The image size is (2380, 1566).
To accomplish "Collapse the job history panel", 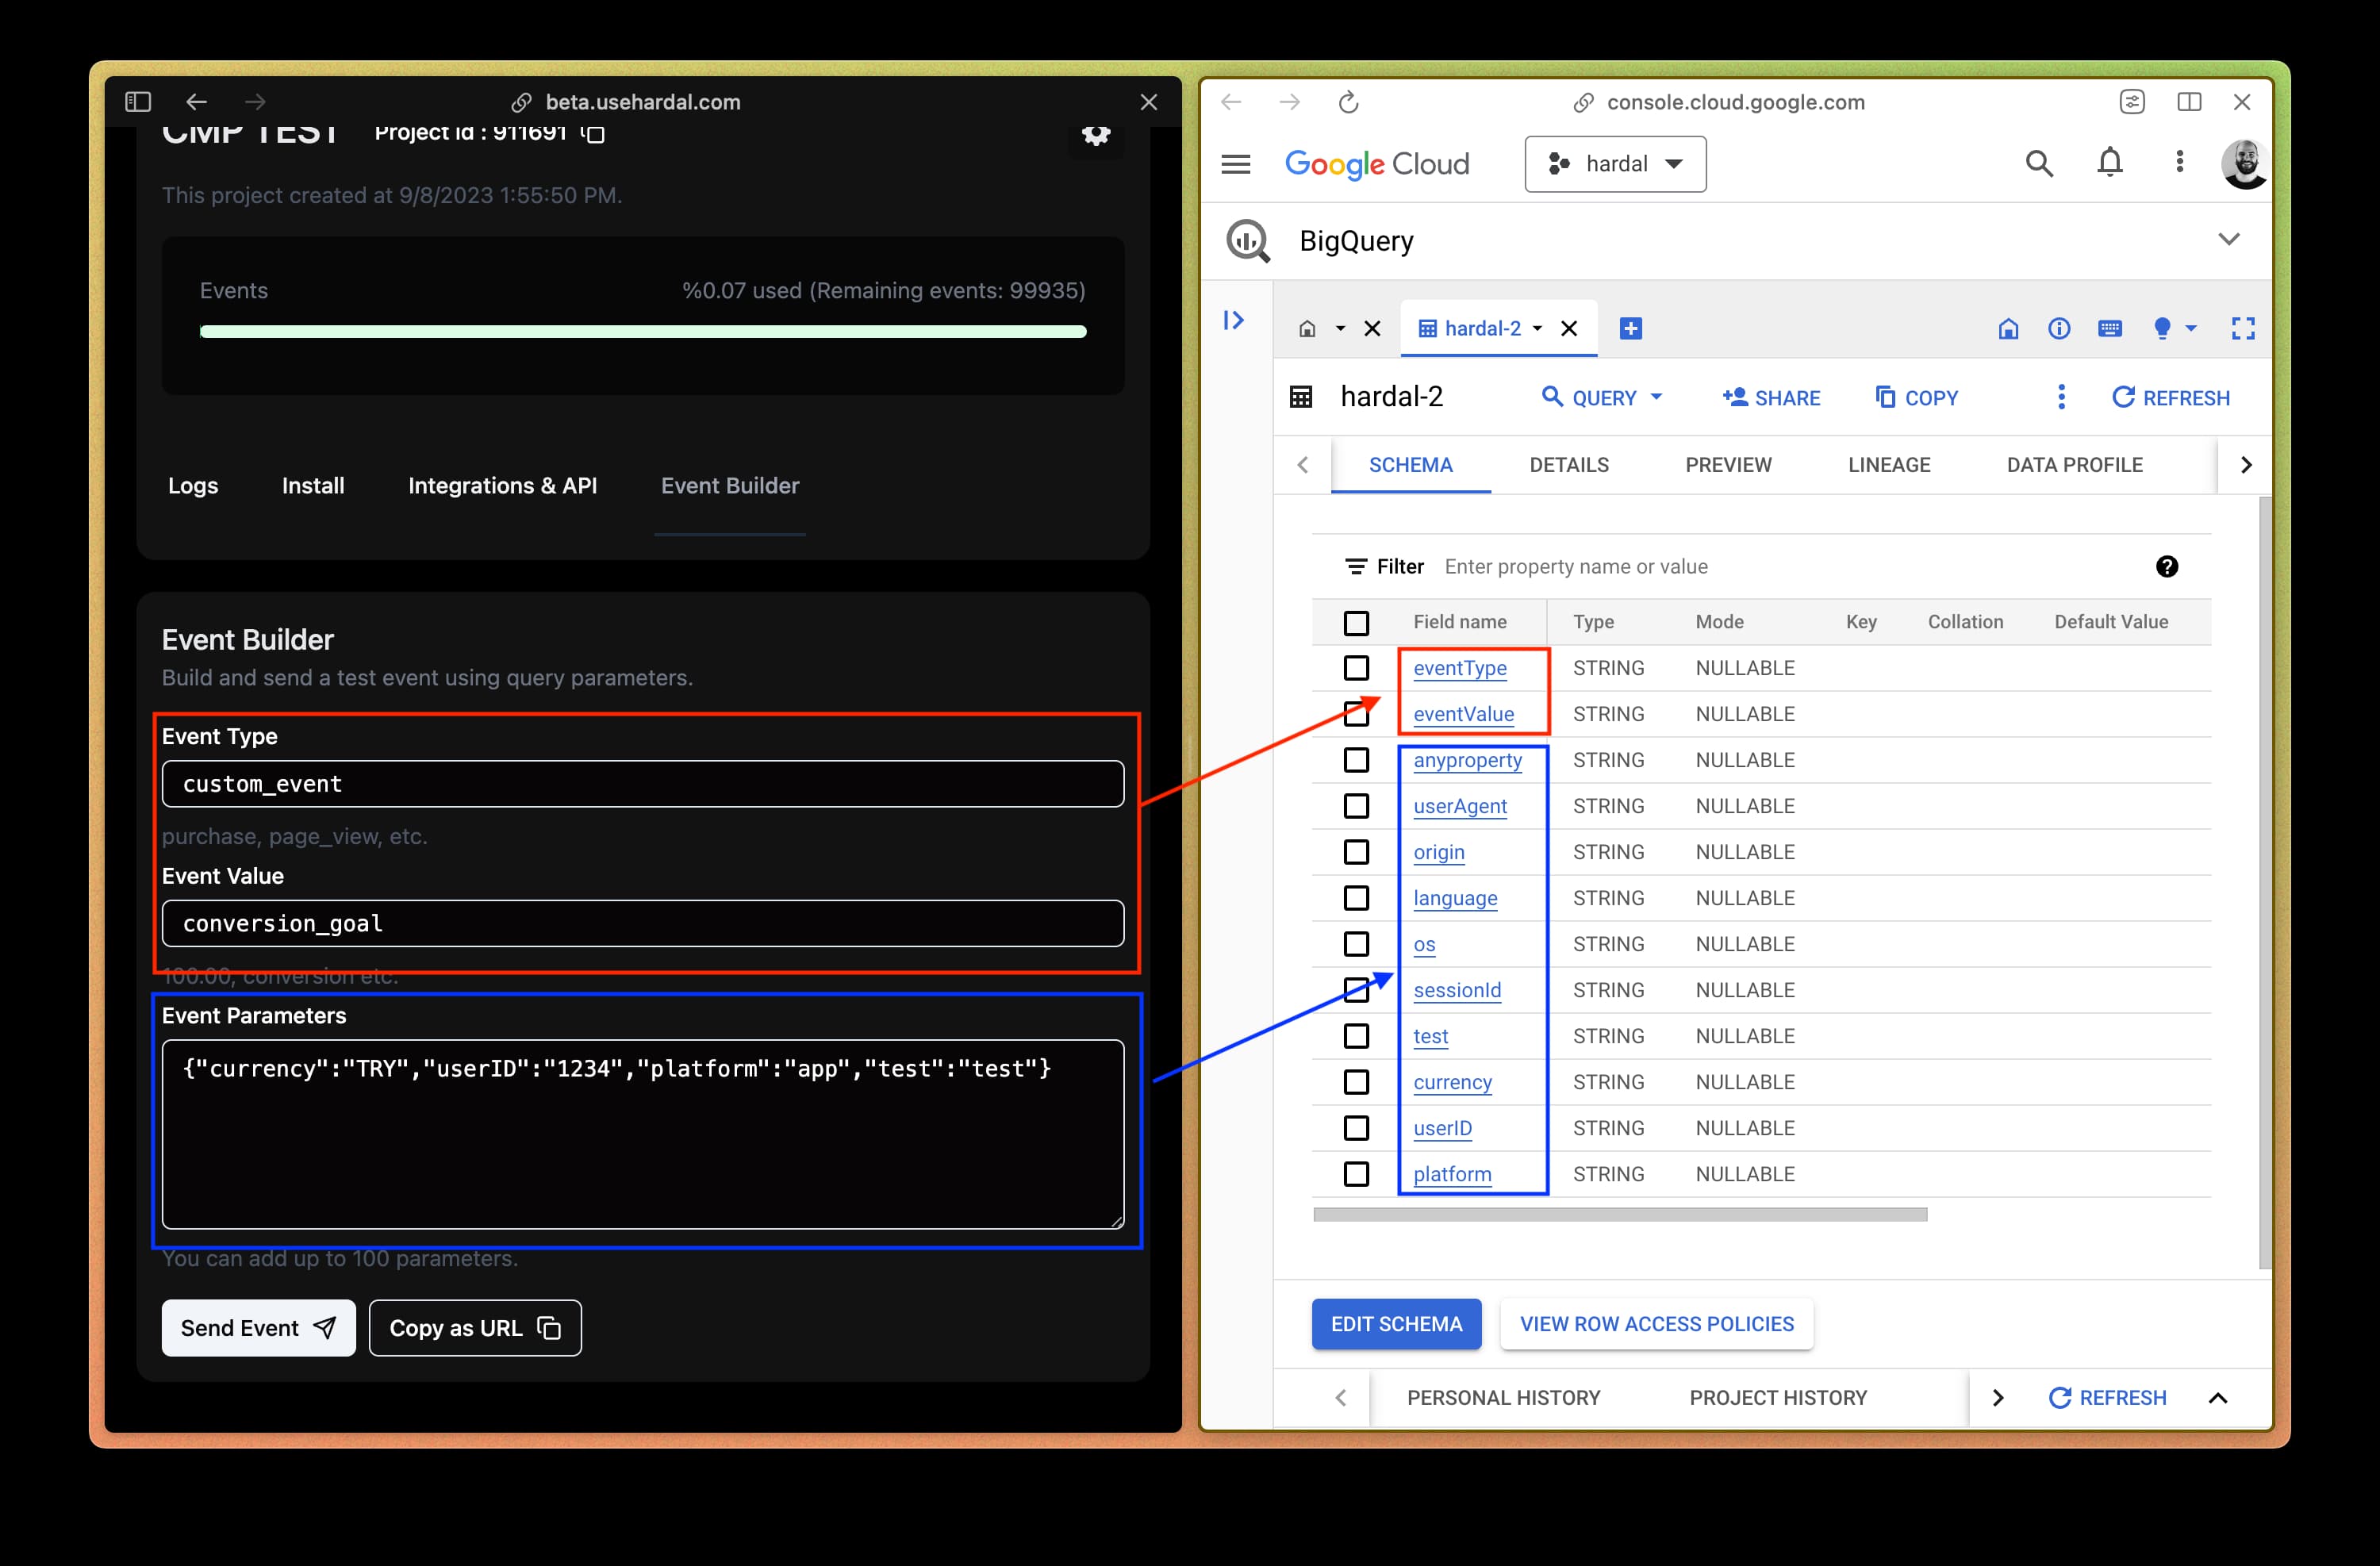I will click(2218, 1398).
